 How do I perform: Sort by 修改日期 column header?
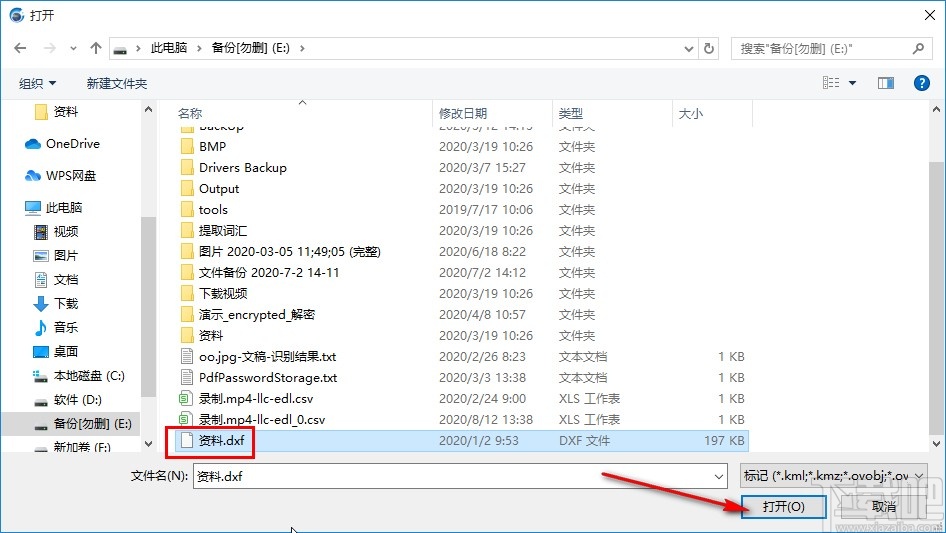click(x=463, y=113)
